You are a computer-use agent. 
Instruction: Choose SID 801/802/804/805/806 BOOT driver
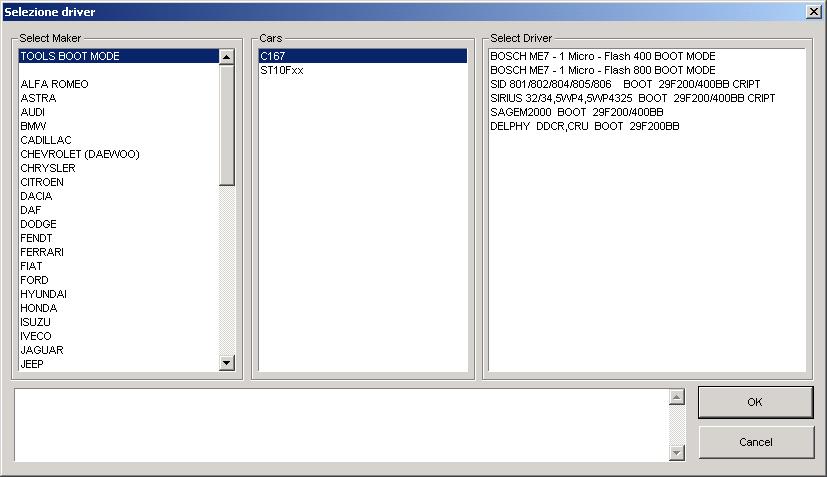(647, 84)
